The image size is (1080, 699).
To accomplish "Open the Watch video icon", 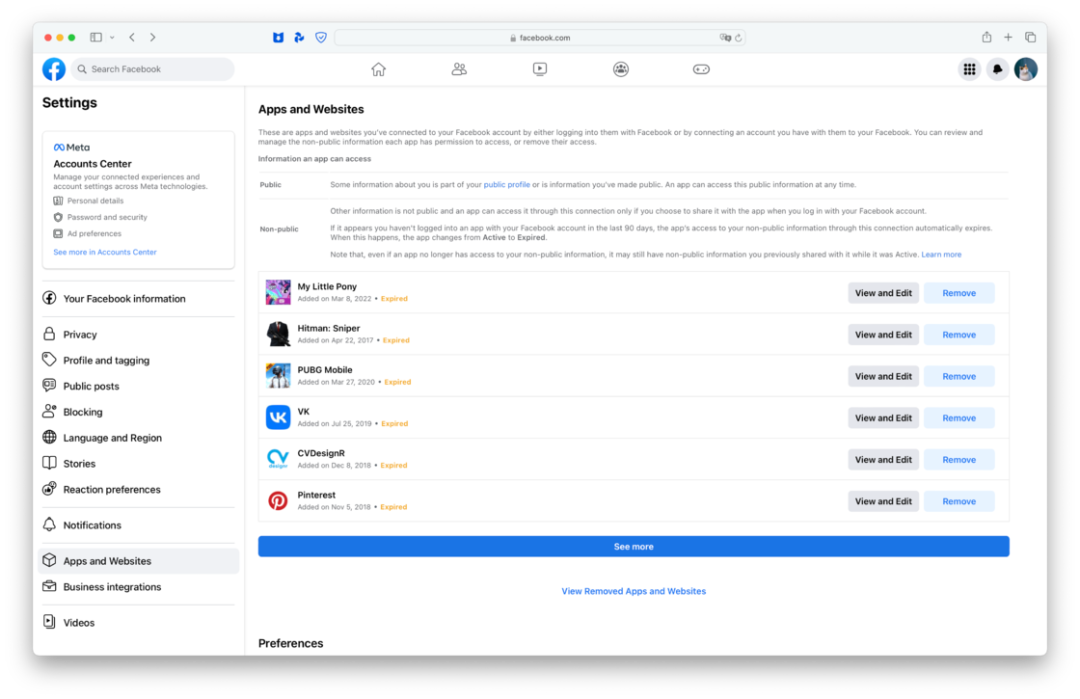I will pyautogui.click(x=540, y=69).
